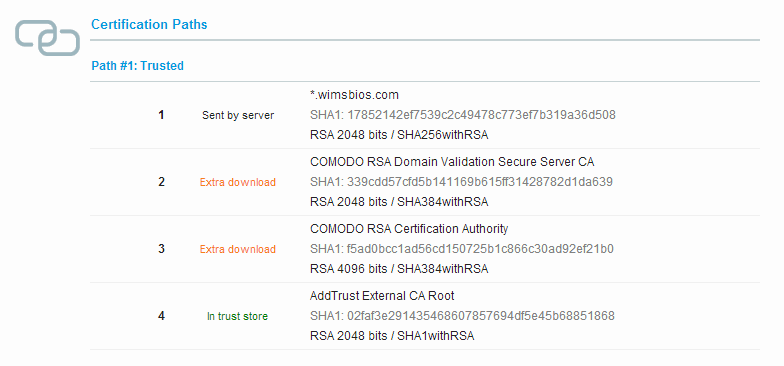Select the AddTrust External CA Root entry
Viewport: 784px width, 366px height.
point(382,296)
